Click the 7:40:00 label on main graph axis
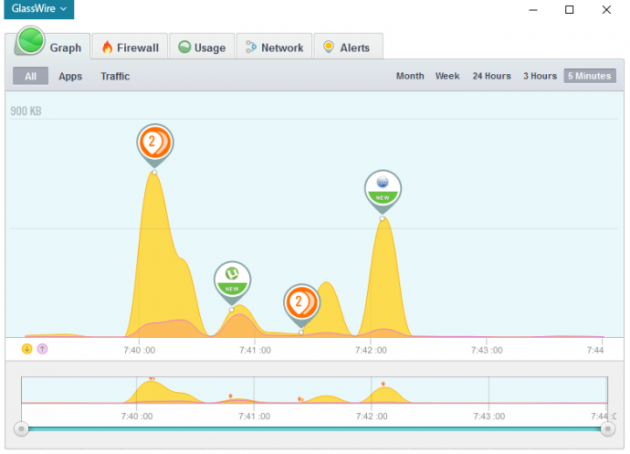Image resolution: width=630 pixels, height=454 pixels. click(139, 350)
